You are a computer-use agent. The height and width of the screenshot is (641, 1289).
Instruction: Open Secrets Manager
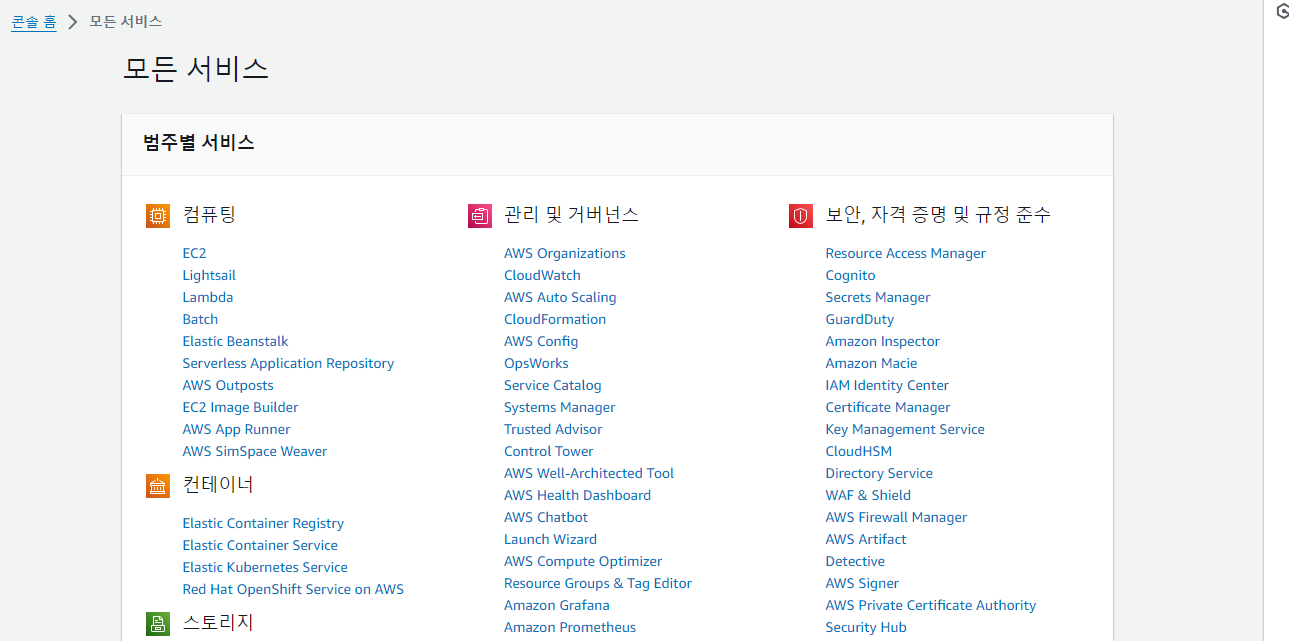[878, 297]
